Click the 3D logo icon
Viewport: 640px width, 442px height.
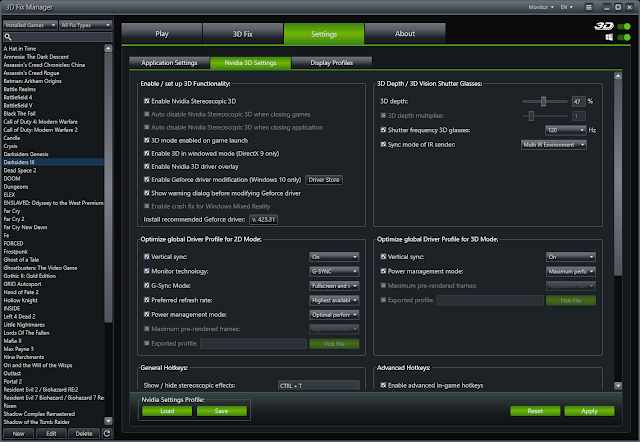pos(604,26)
